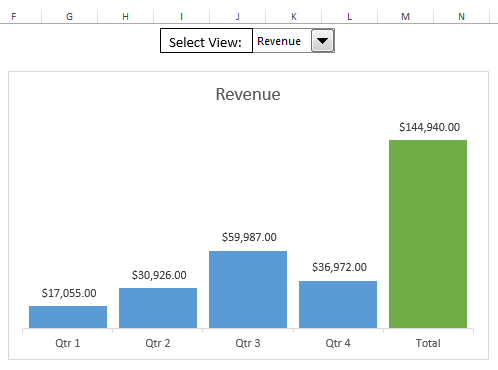Select the $17,055.00 data label
The width and height of the screenshot is (498, 370).
click(x=69, y=293)
